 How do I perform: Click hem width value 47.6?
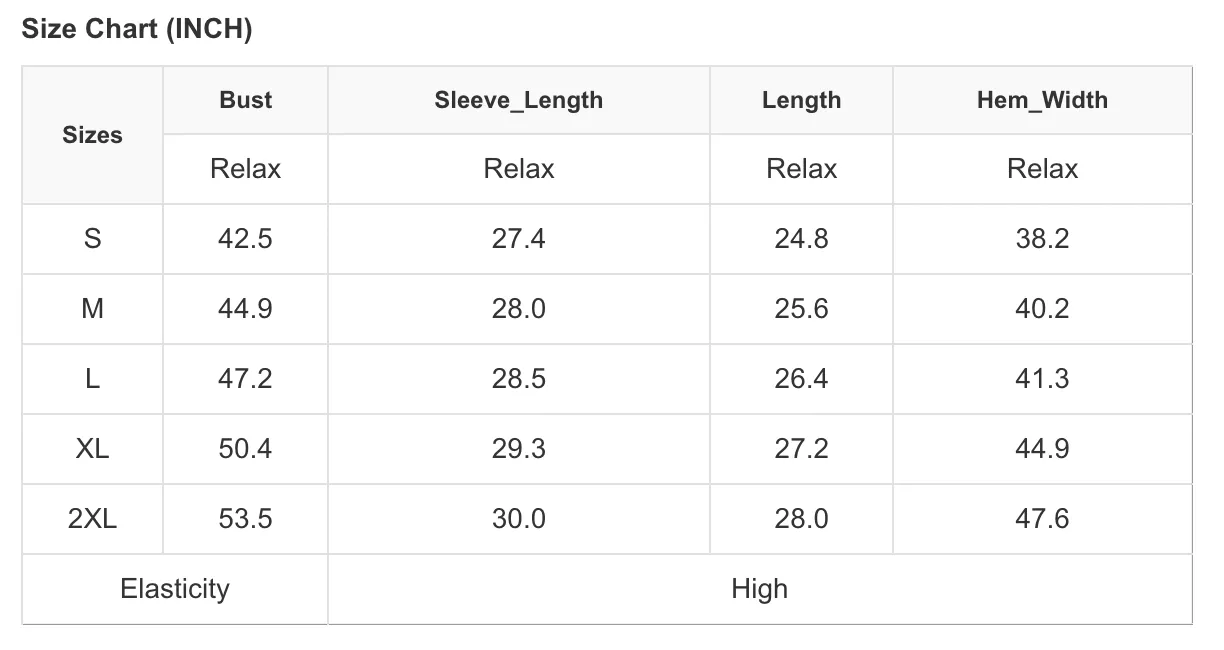point(1042,519)
